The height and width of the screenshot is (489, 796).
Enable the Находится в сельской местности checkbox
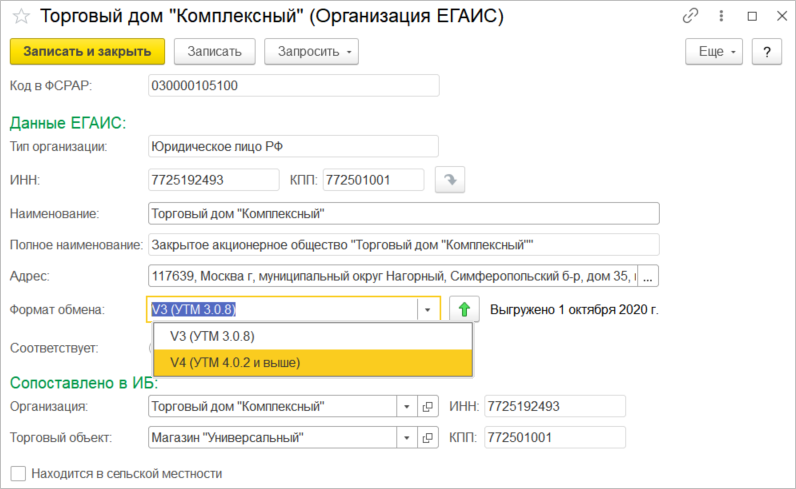click(x=17, y=473)
